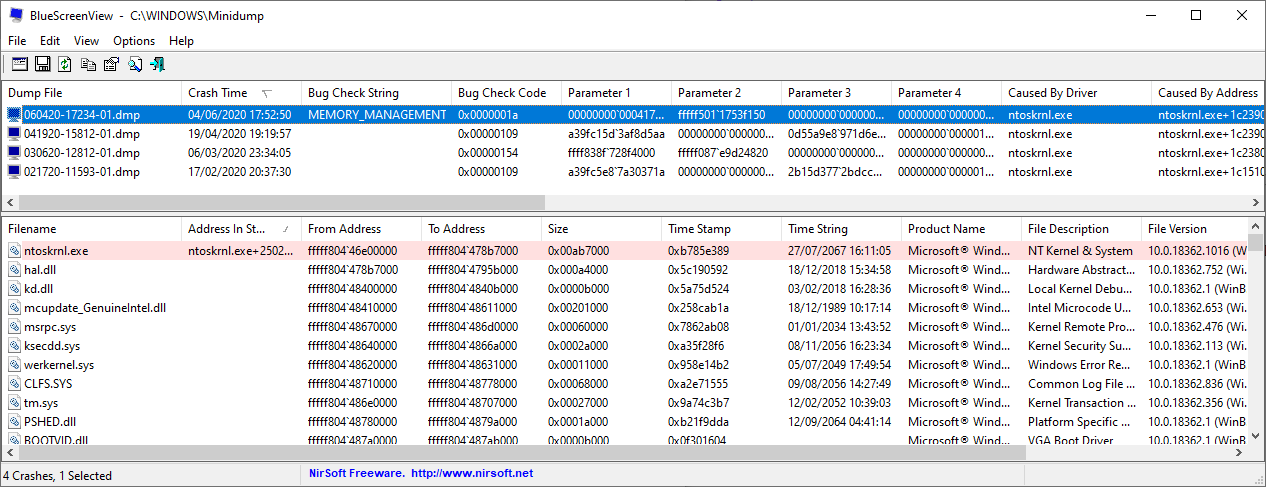Image resolution: width=1266 pixels, height=487 pixels.
Task: Visit the nirsoft.net website link
Action: pyautogui.click(x=471, y=473)
